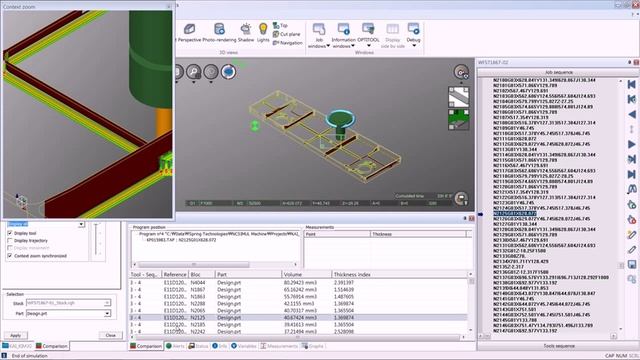Close the Context zoom window
This screenshot has width=640, height=360.
pos(169,7)
